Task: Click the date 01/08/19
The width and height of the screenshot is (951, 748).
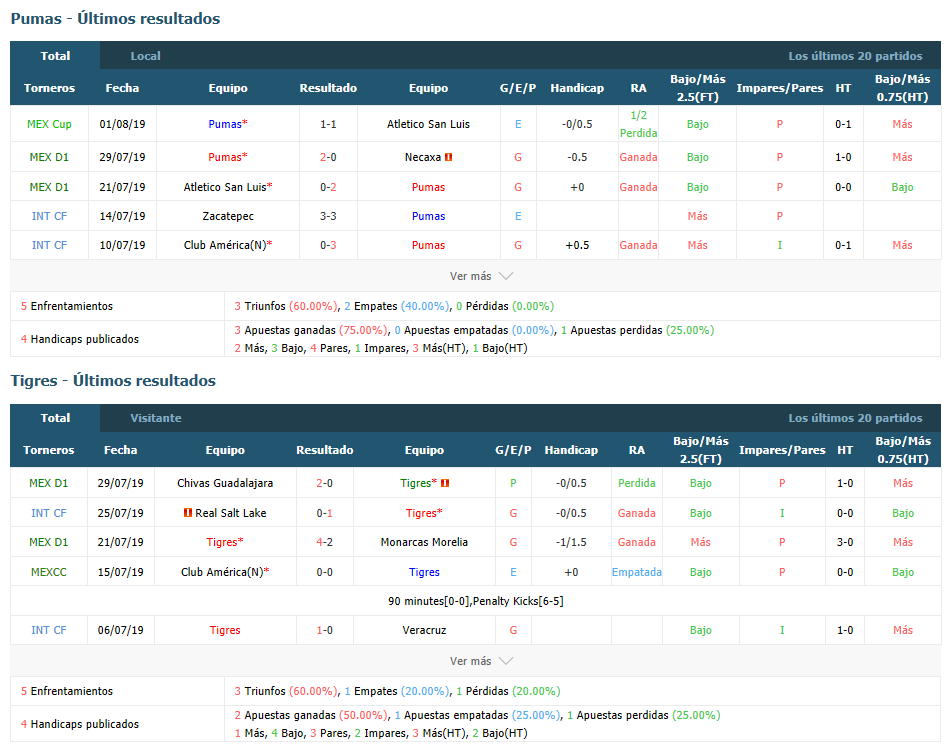Action: (123, 124)
